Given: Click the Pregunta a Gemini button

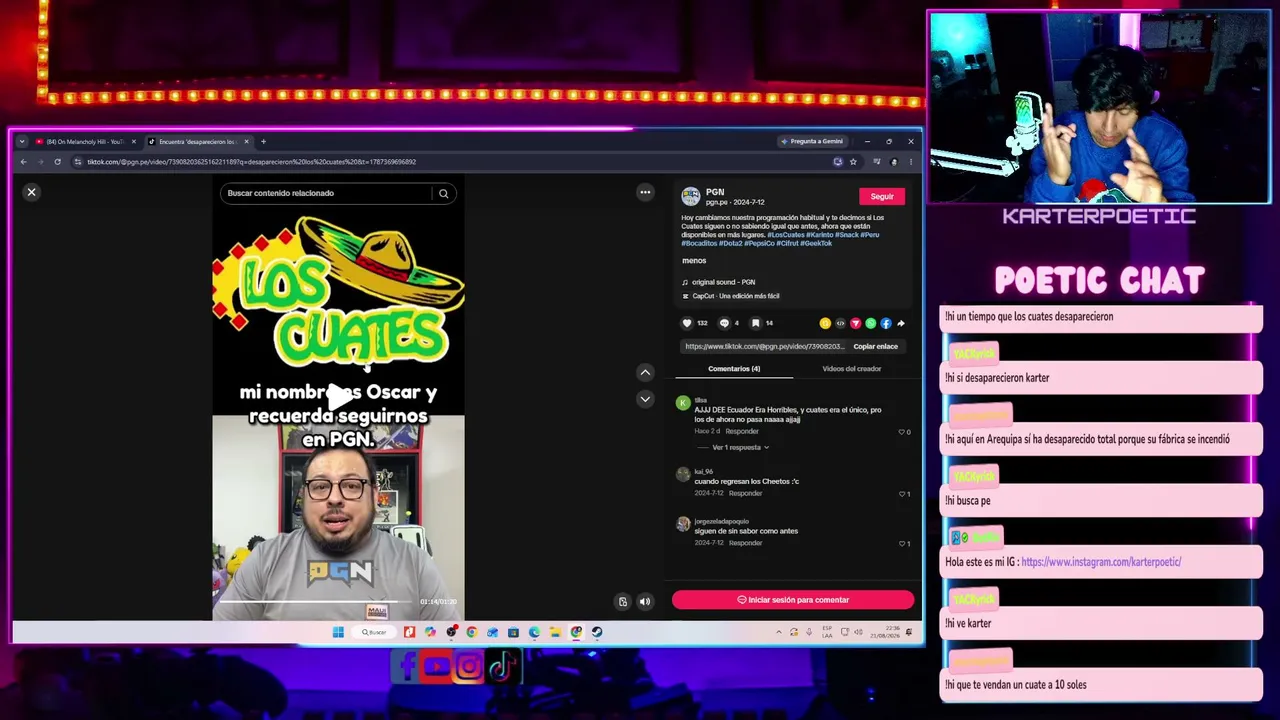Looking at the screenshot, I should 813,142.
